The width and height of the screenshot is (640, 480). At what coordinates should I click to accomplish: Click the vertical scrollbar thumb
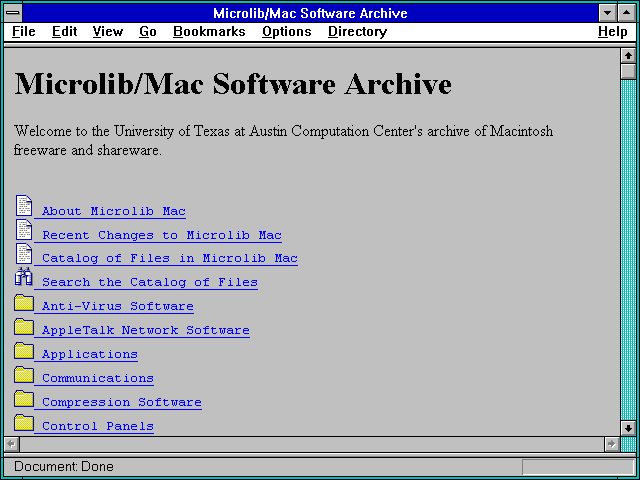click(628, 71)
